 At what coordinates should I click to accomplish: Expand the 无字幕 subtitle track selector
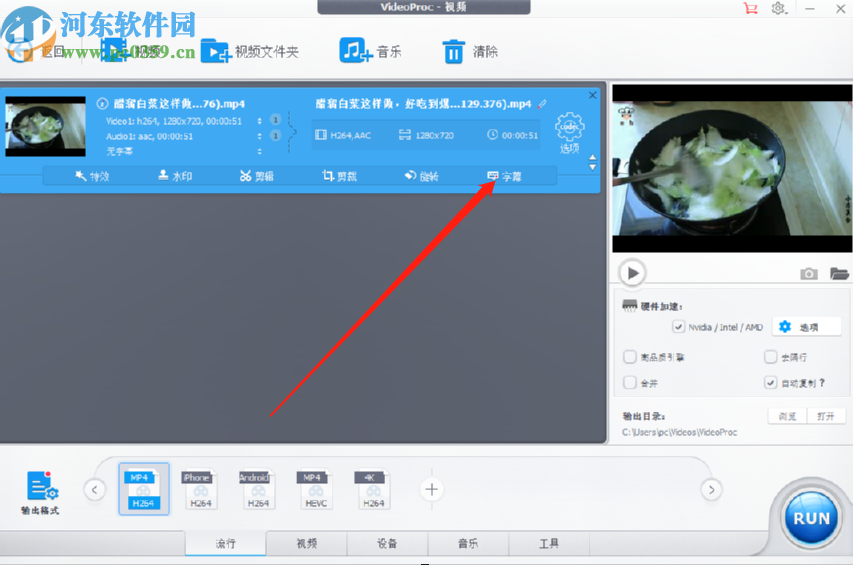pos(259,151)
